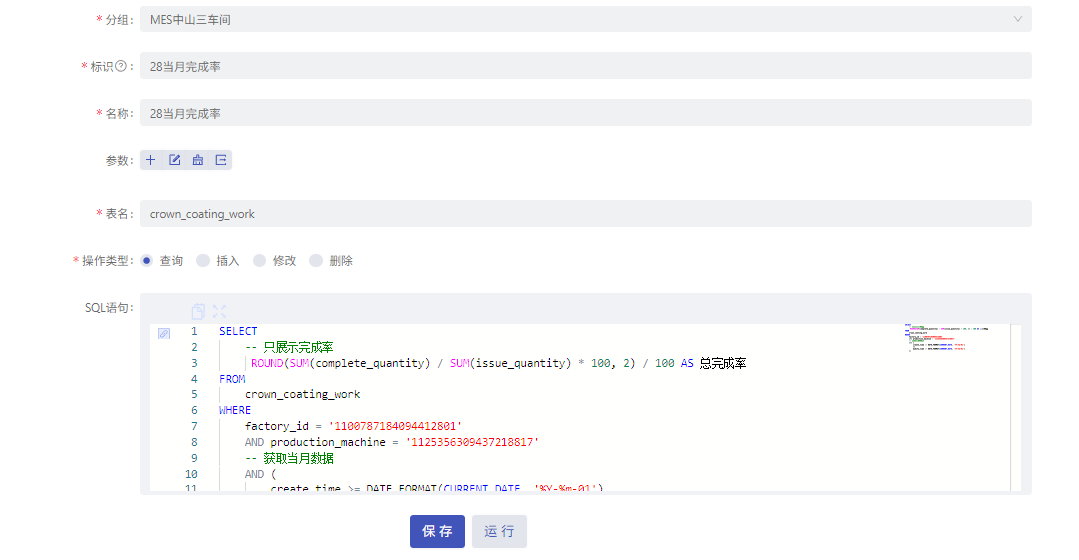The width and height of the screenshot is (1079, 560).
Task: Click the 运行 button
Action: (500, 531)
